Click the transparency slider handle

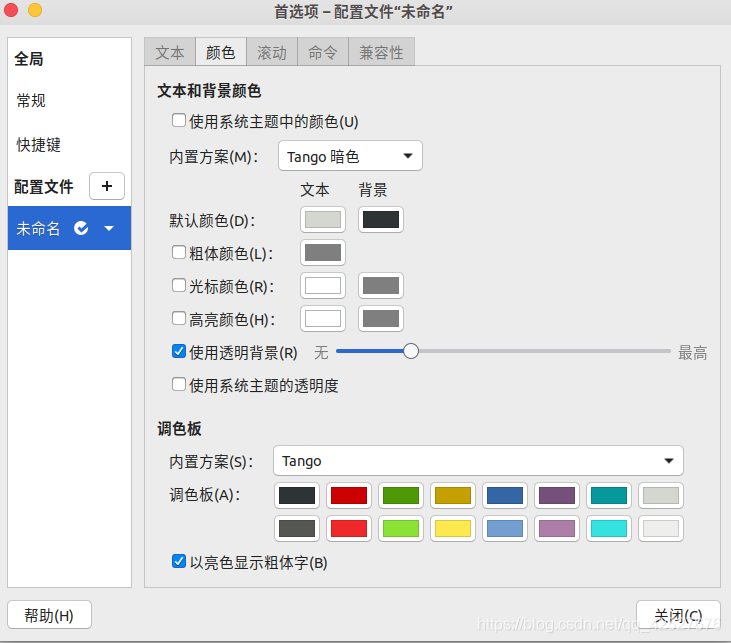coord(411,351)
